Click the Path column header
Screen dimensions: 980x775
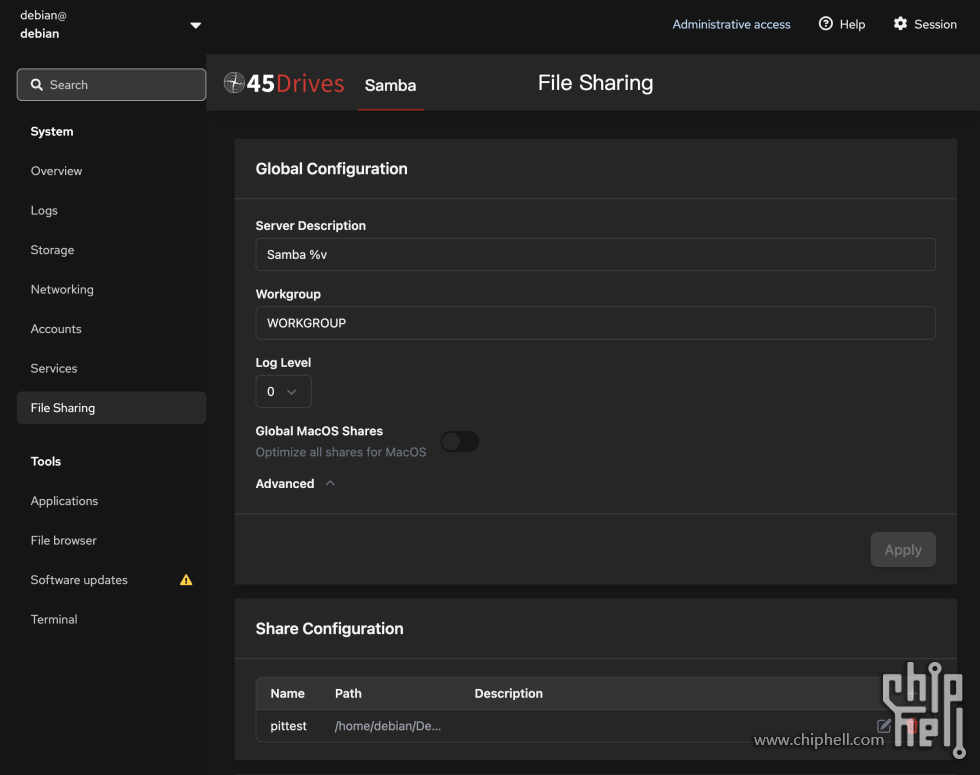tap(348, 693)
